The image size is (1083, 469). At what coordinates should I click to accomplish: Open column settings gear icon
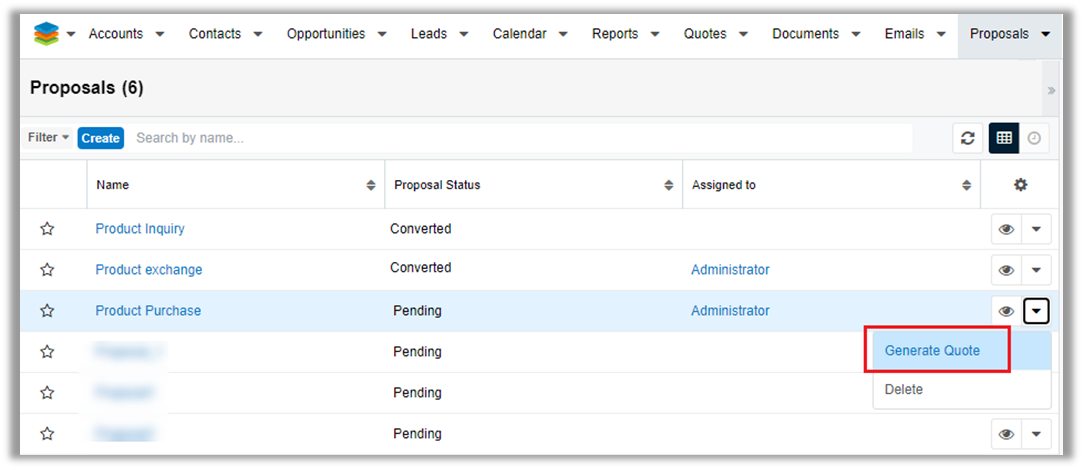click(x=1020, y=185)
